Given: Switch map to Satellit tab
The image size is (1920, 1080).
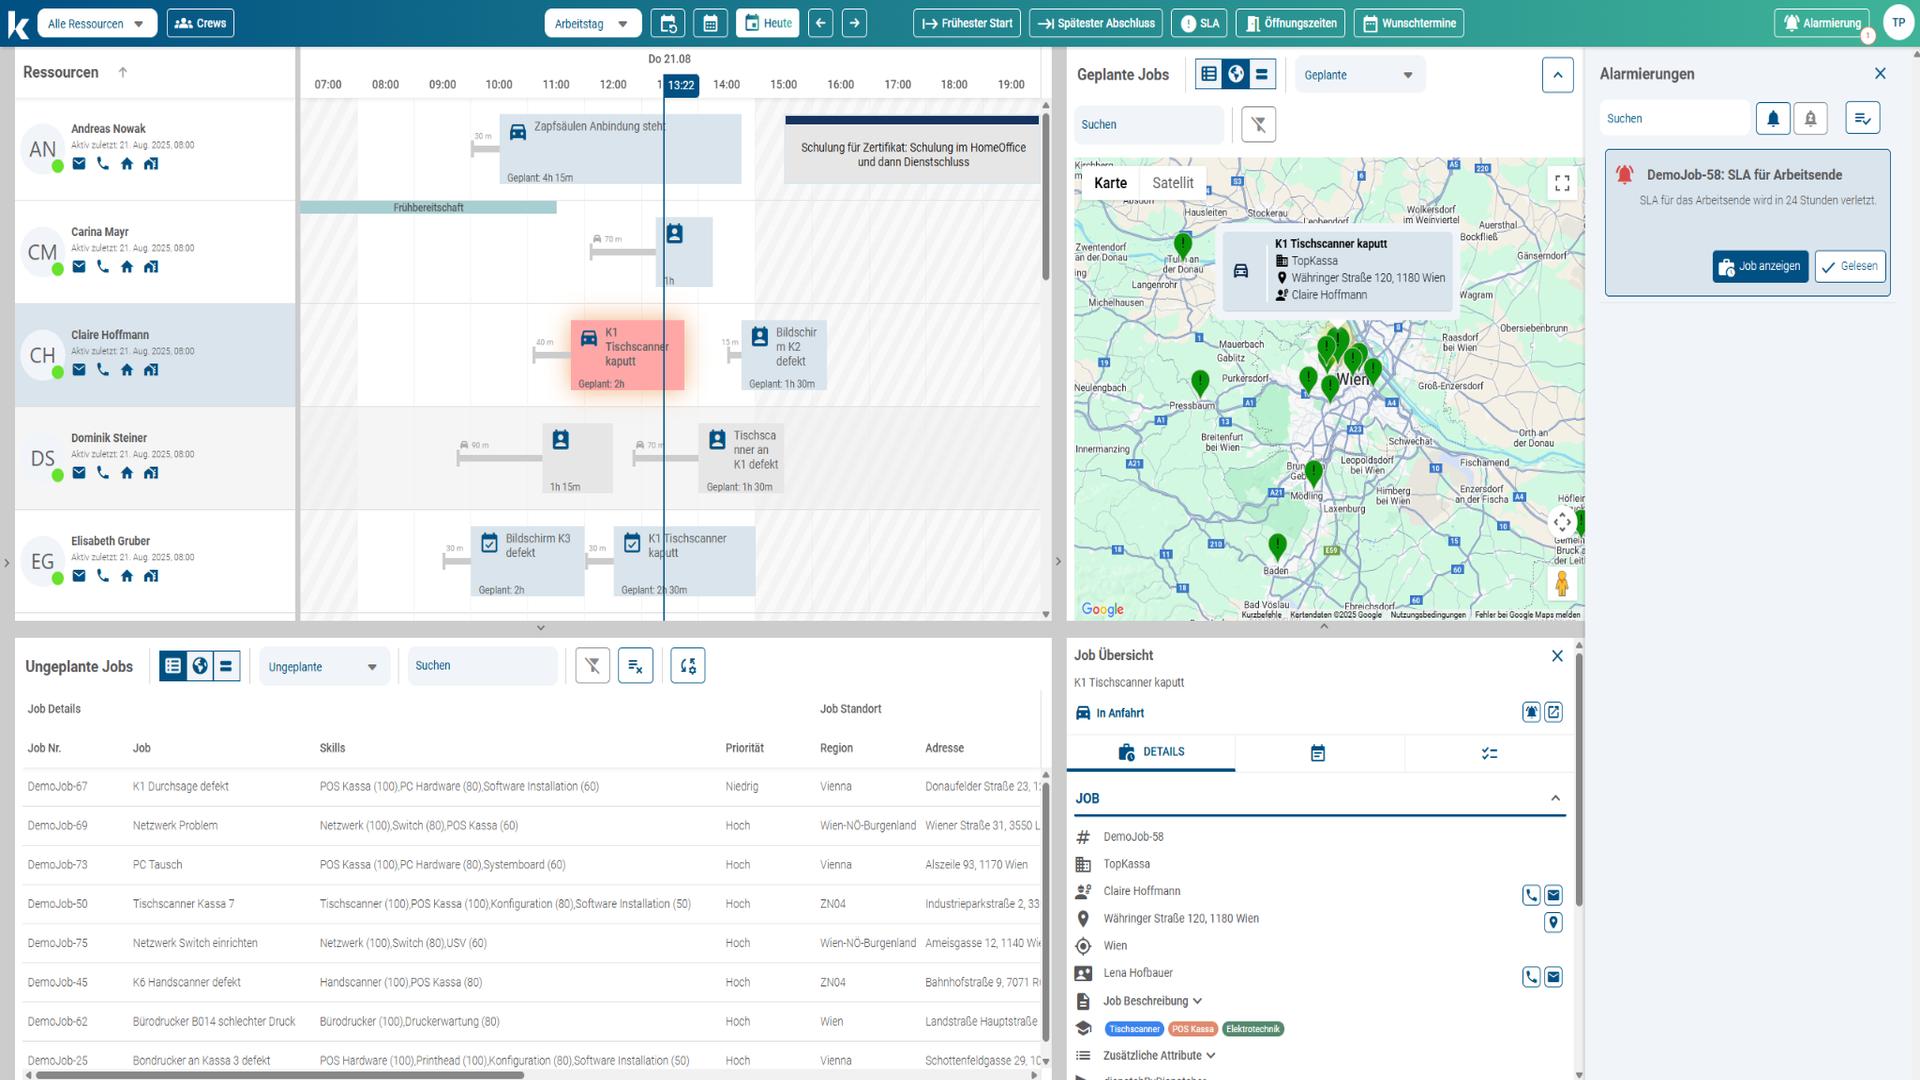Looking at the screenshot, I should [x=1172, y=183].
